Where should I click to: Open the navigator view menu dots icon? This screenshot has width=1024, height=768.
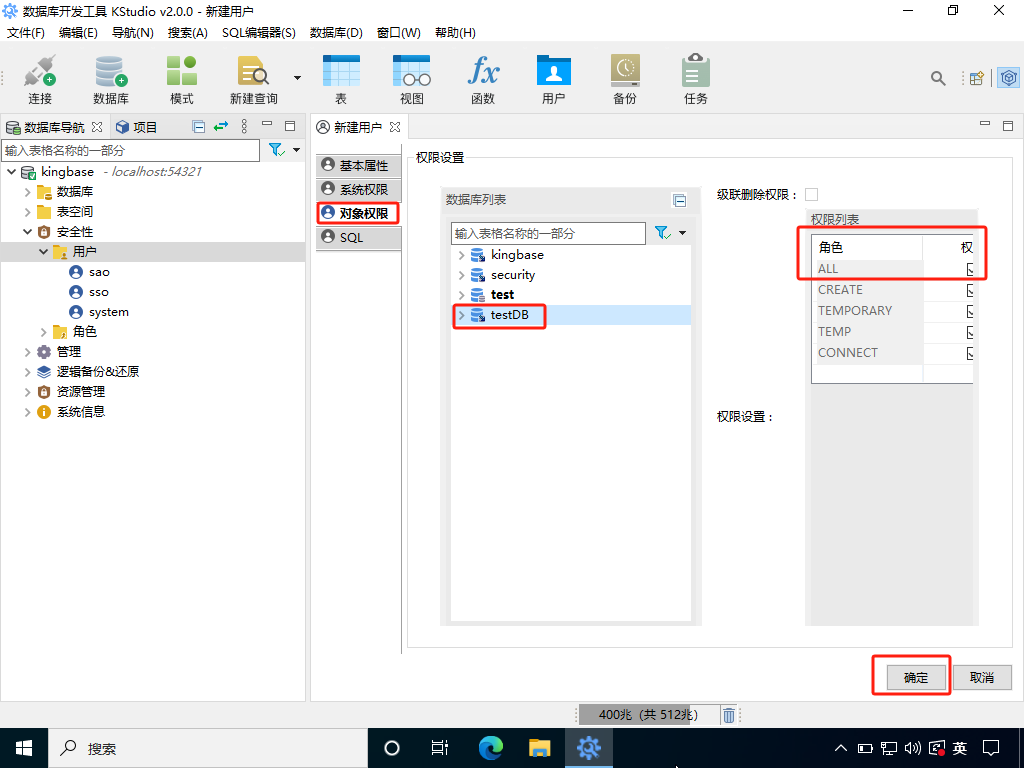click(x=244, y=126)
